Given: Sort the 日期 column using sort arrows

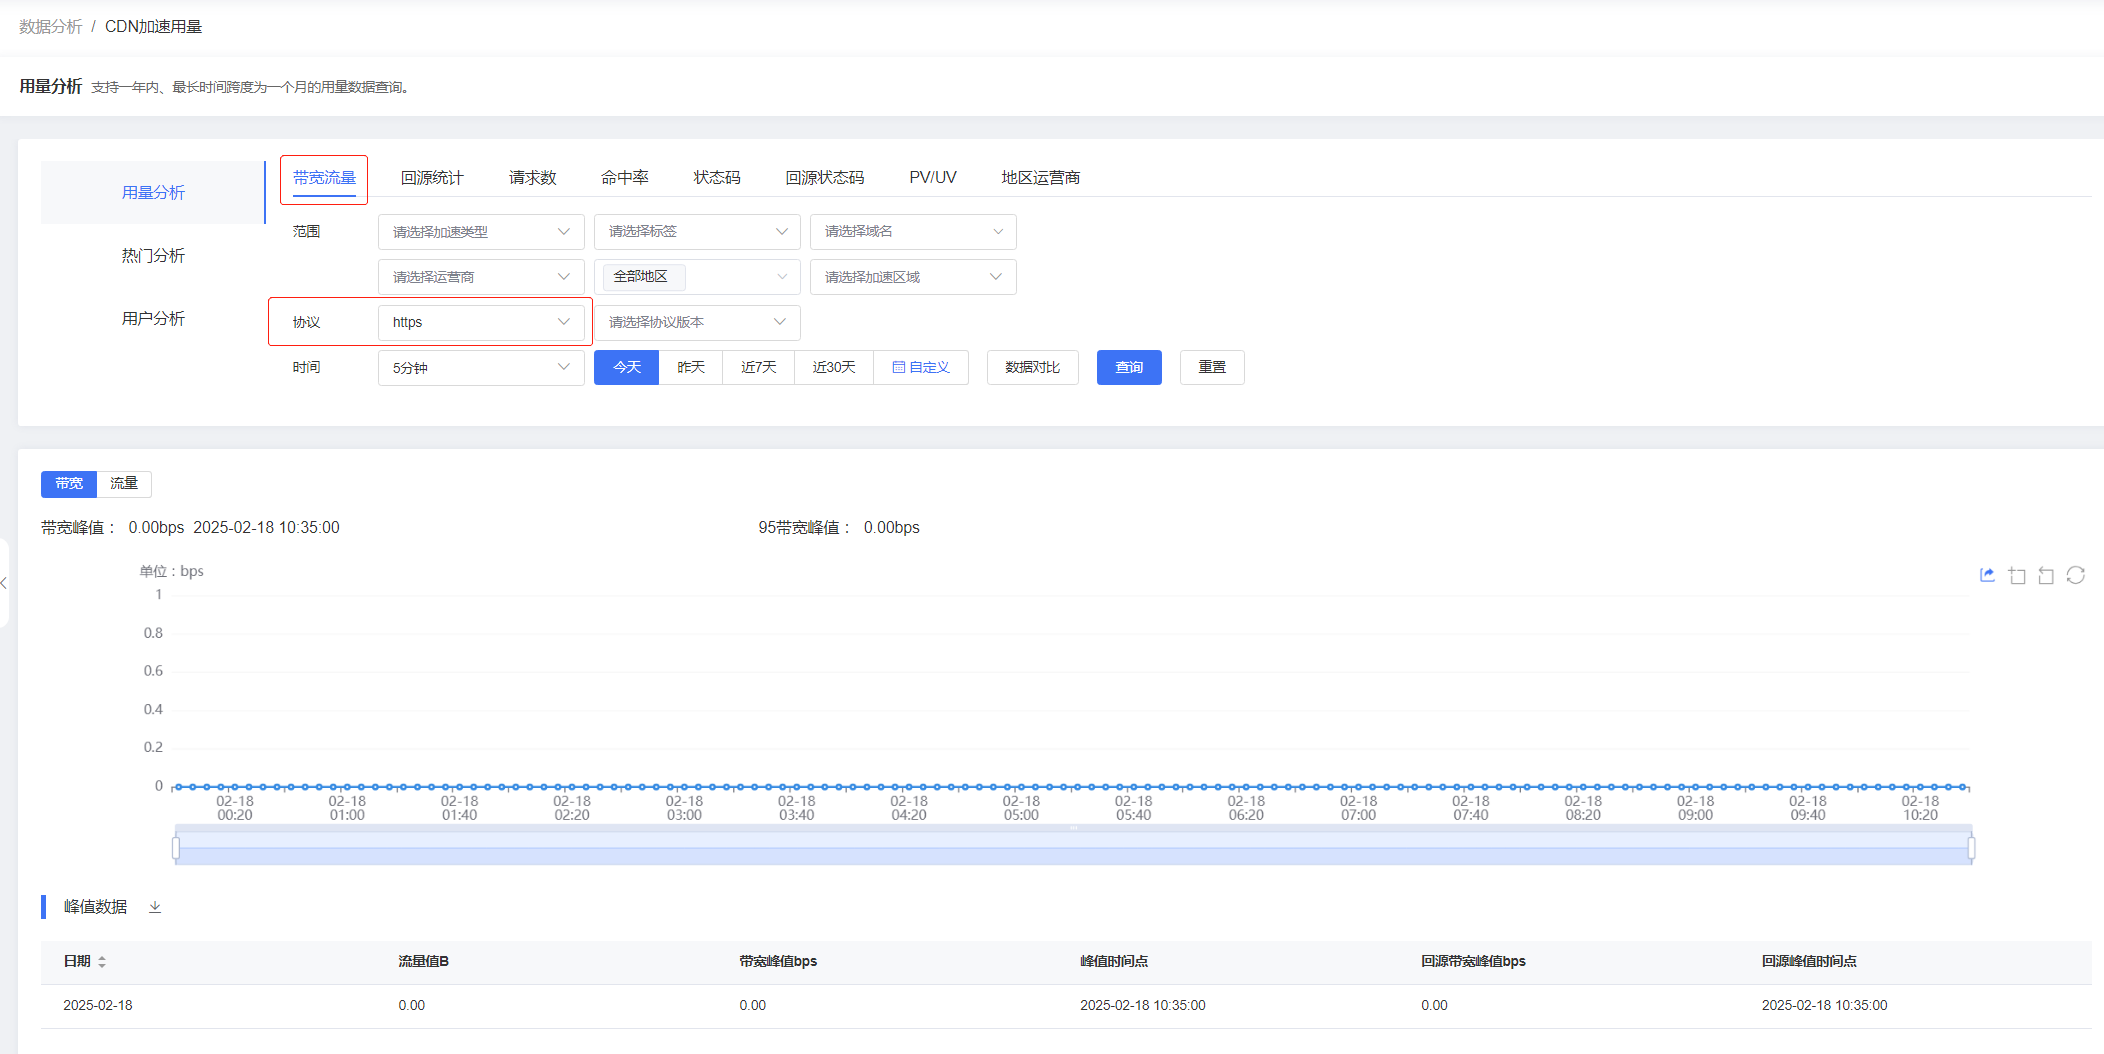Looking at the screenshot, I should [x=102, y=961].
